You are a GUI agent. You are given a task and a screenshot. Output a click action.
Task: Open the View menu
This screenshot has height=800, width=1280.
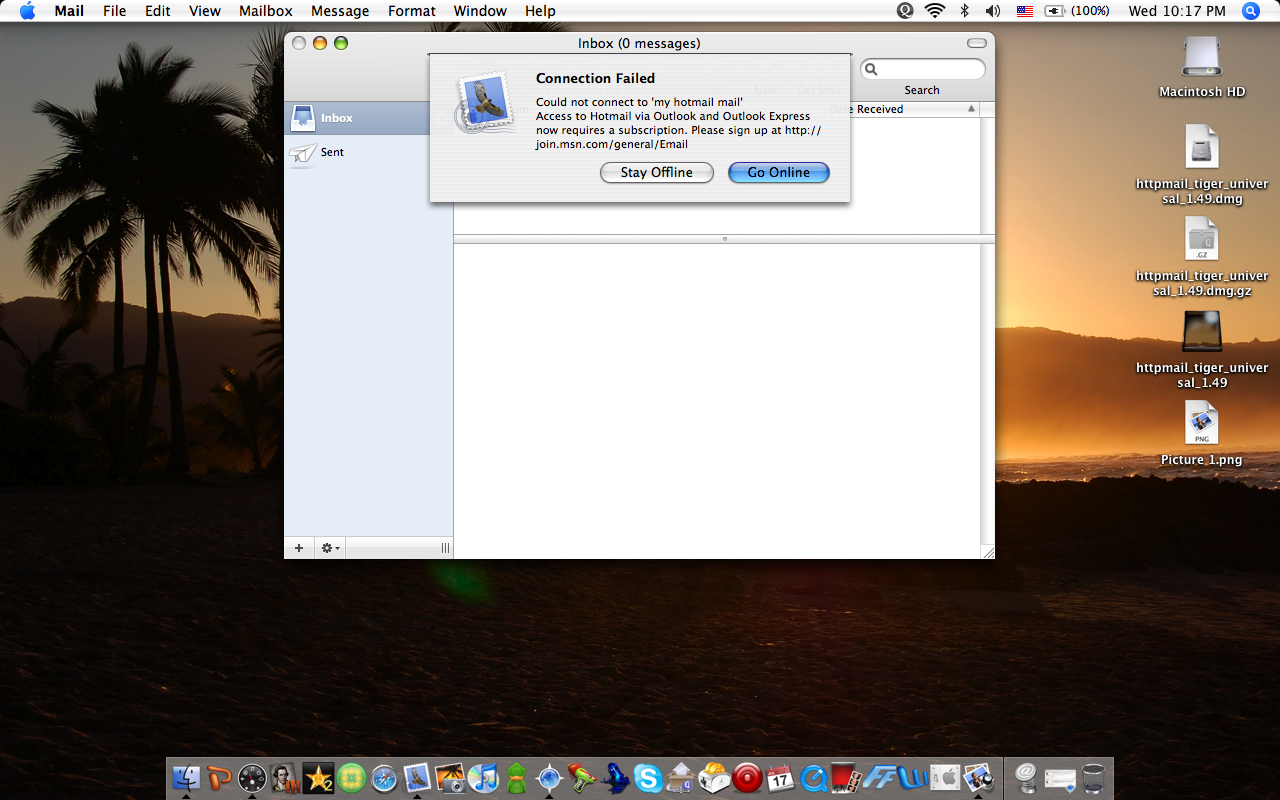[x=204, y=11]
